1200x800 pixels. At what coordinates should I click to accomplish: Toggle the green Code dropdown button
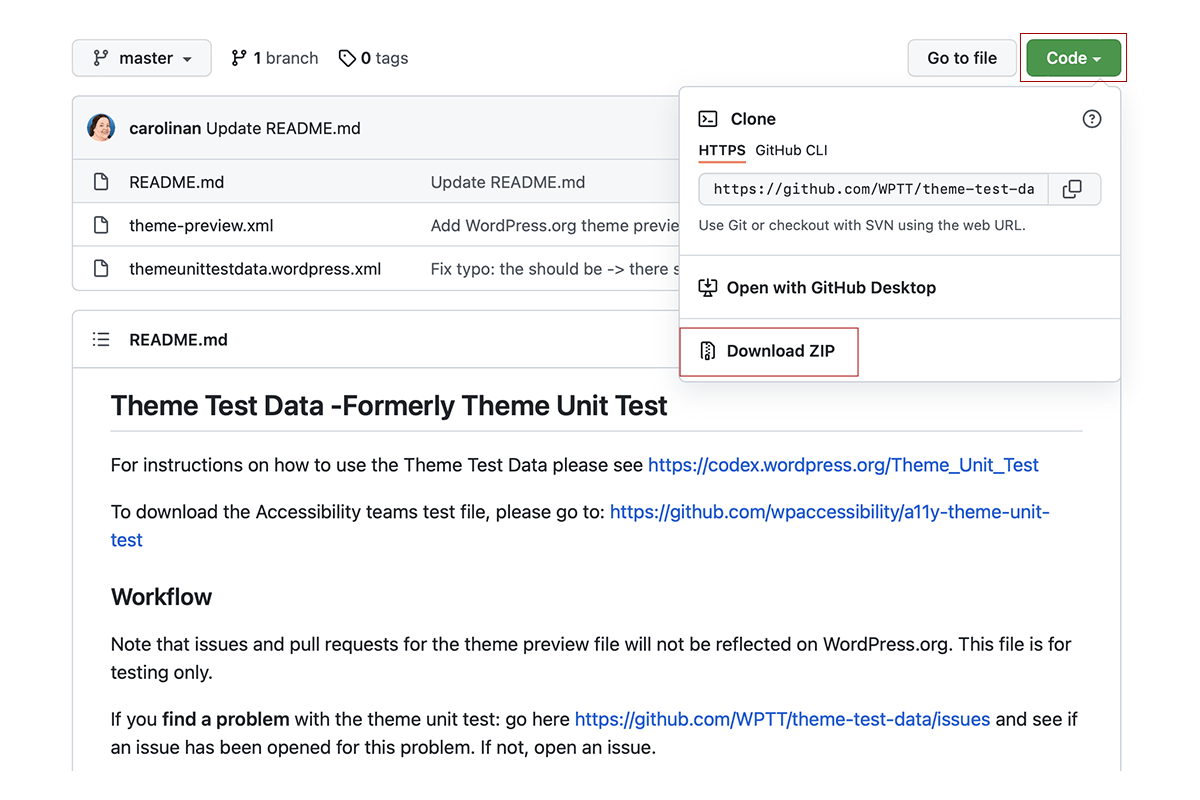coord(1073,58)
